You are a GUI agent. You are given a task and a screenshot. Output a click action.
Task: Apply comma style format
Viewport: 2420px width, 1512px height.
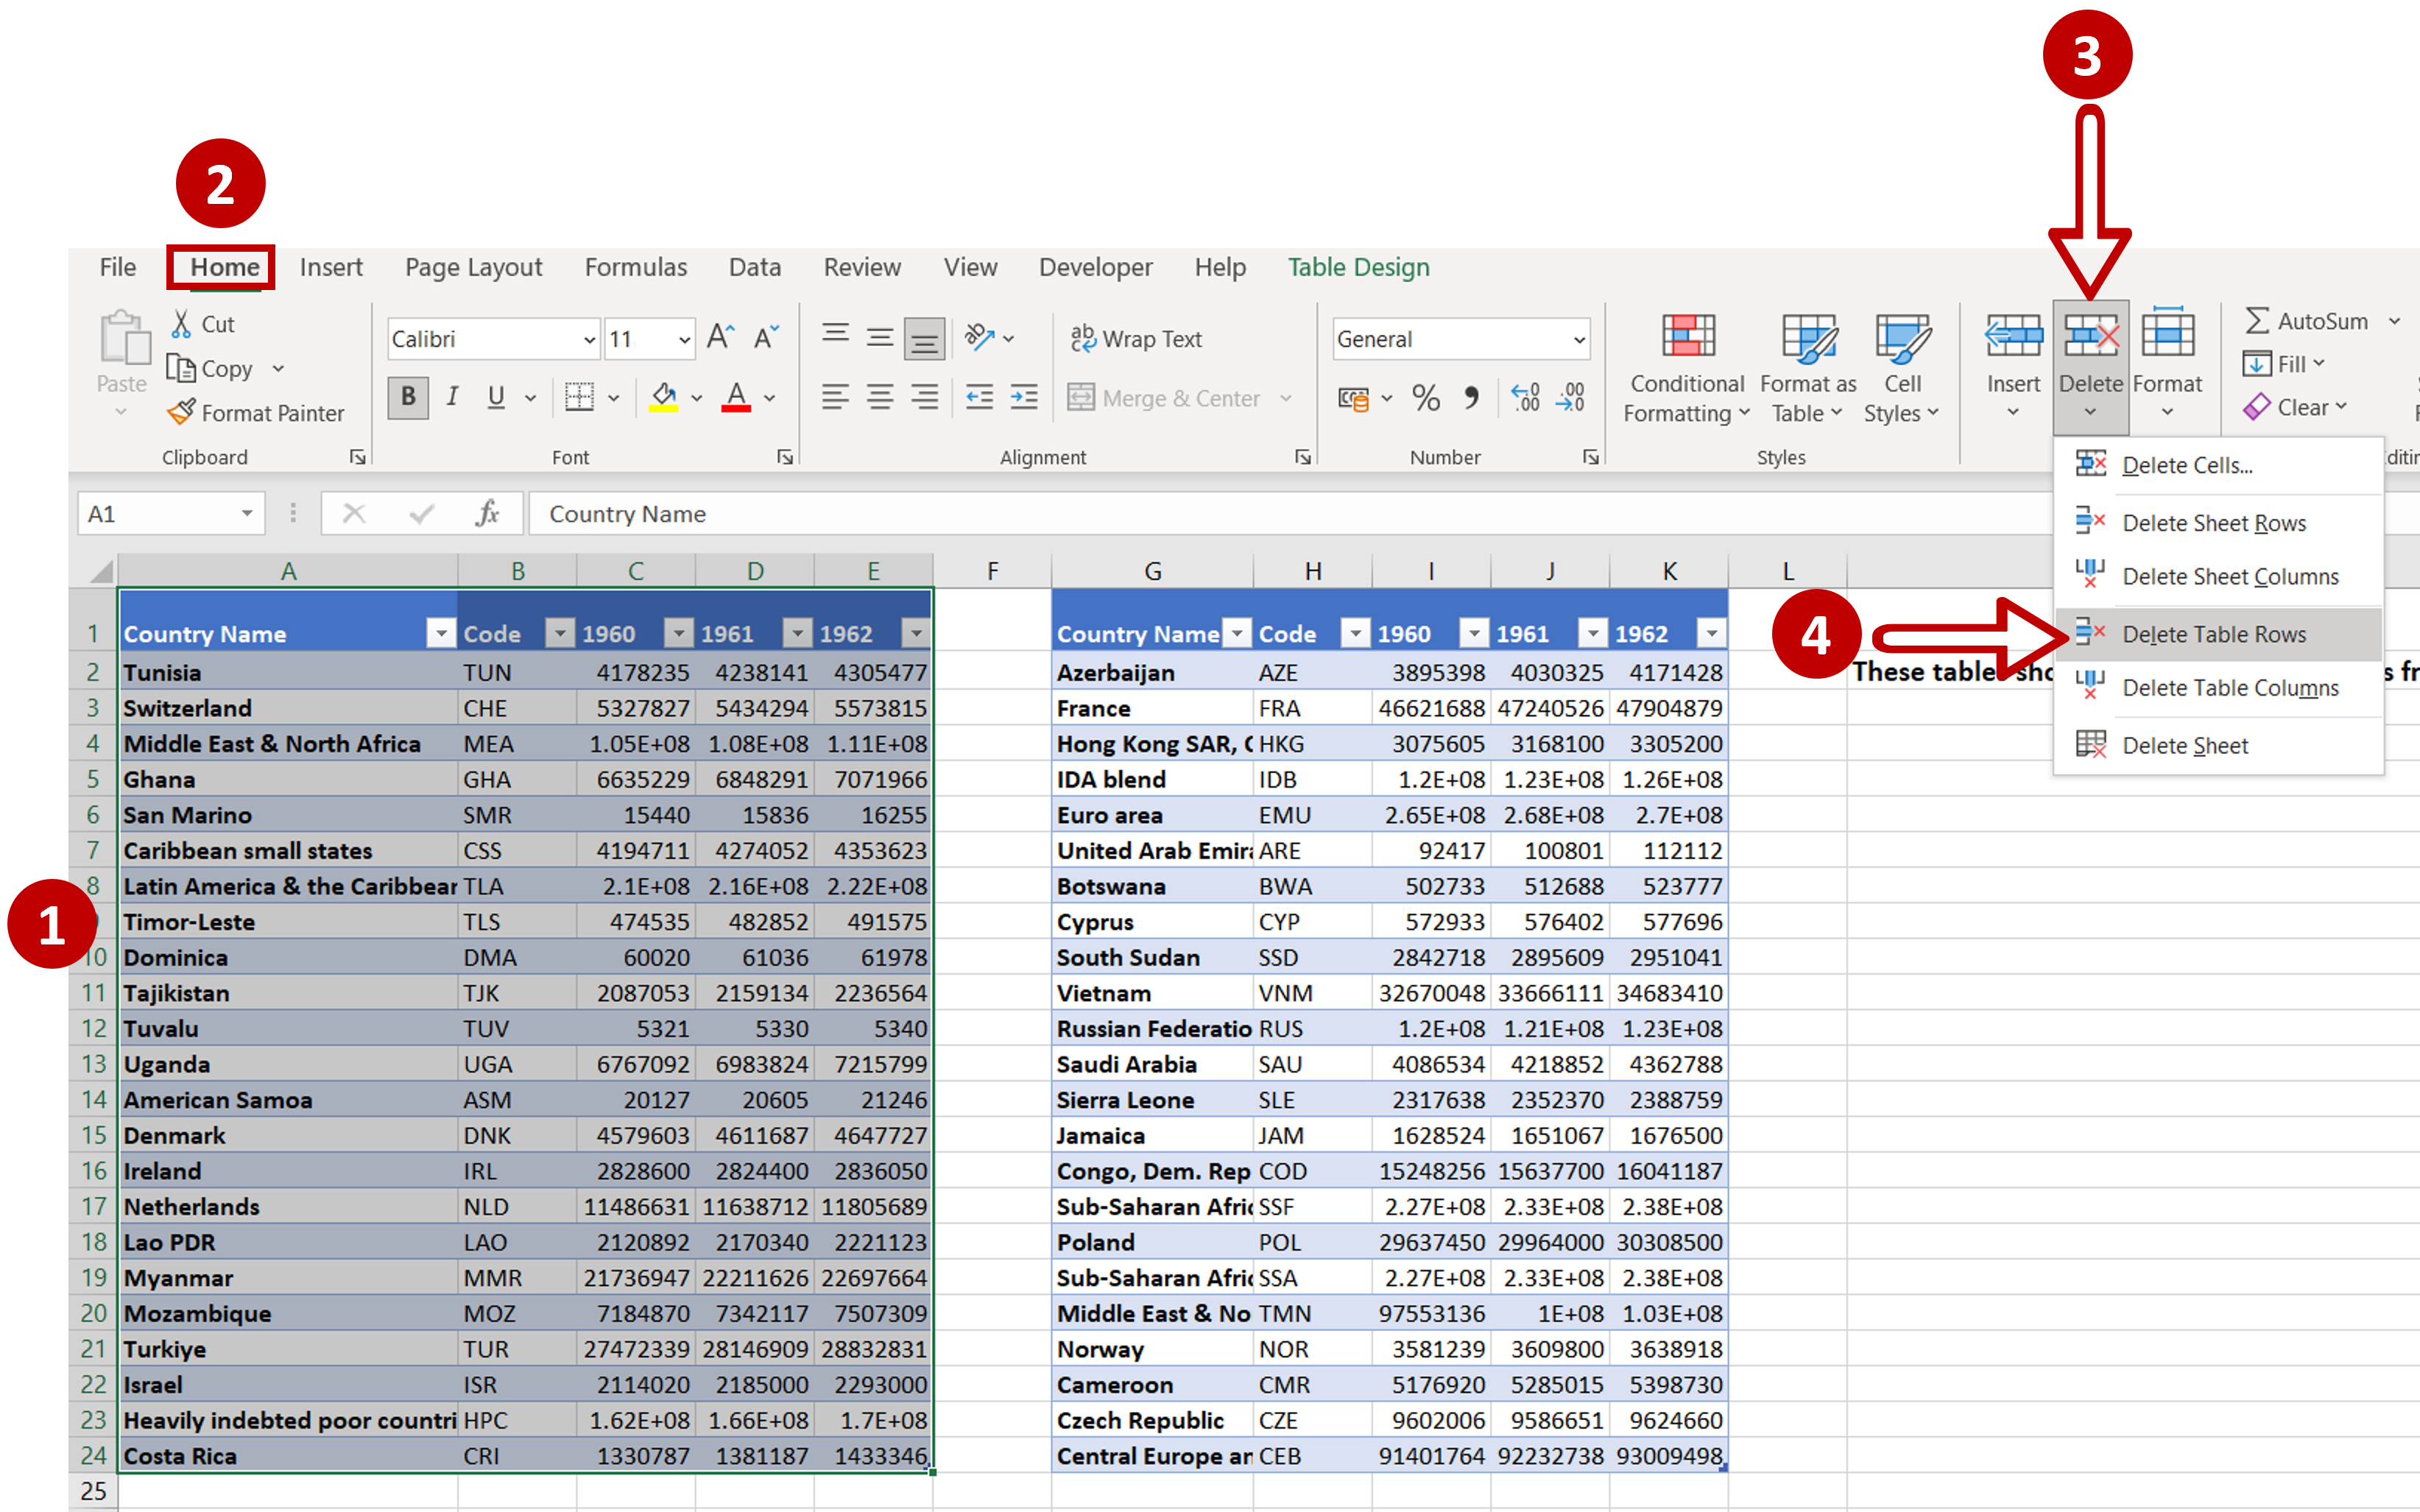tap(1471, 398)
